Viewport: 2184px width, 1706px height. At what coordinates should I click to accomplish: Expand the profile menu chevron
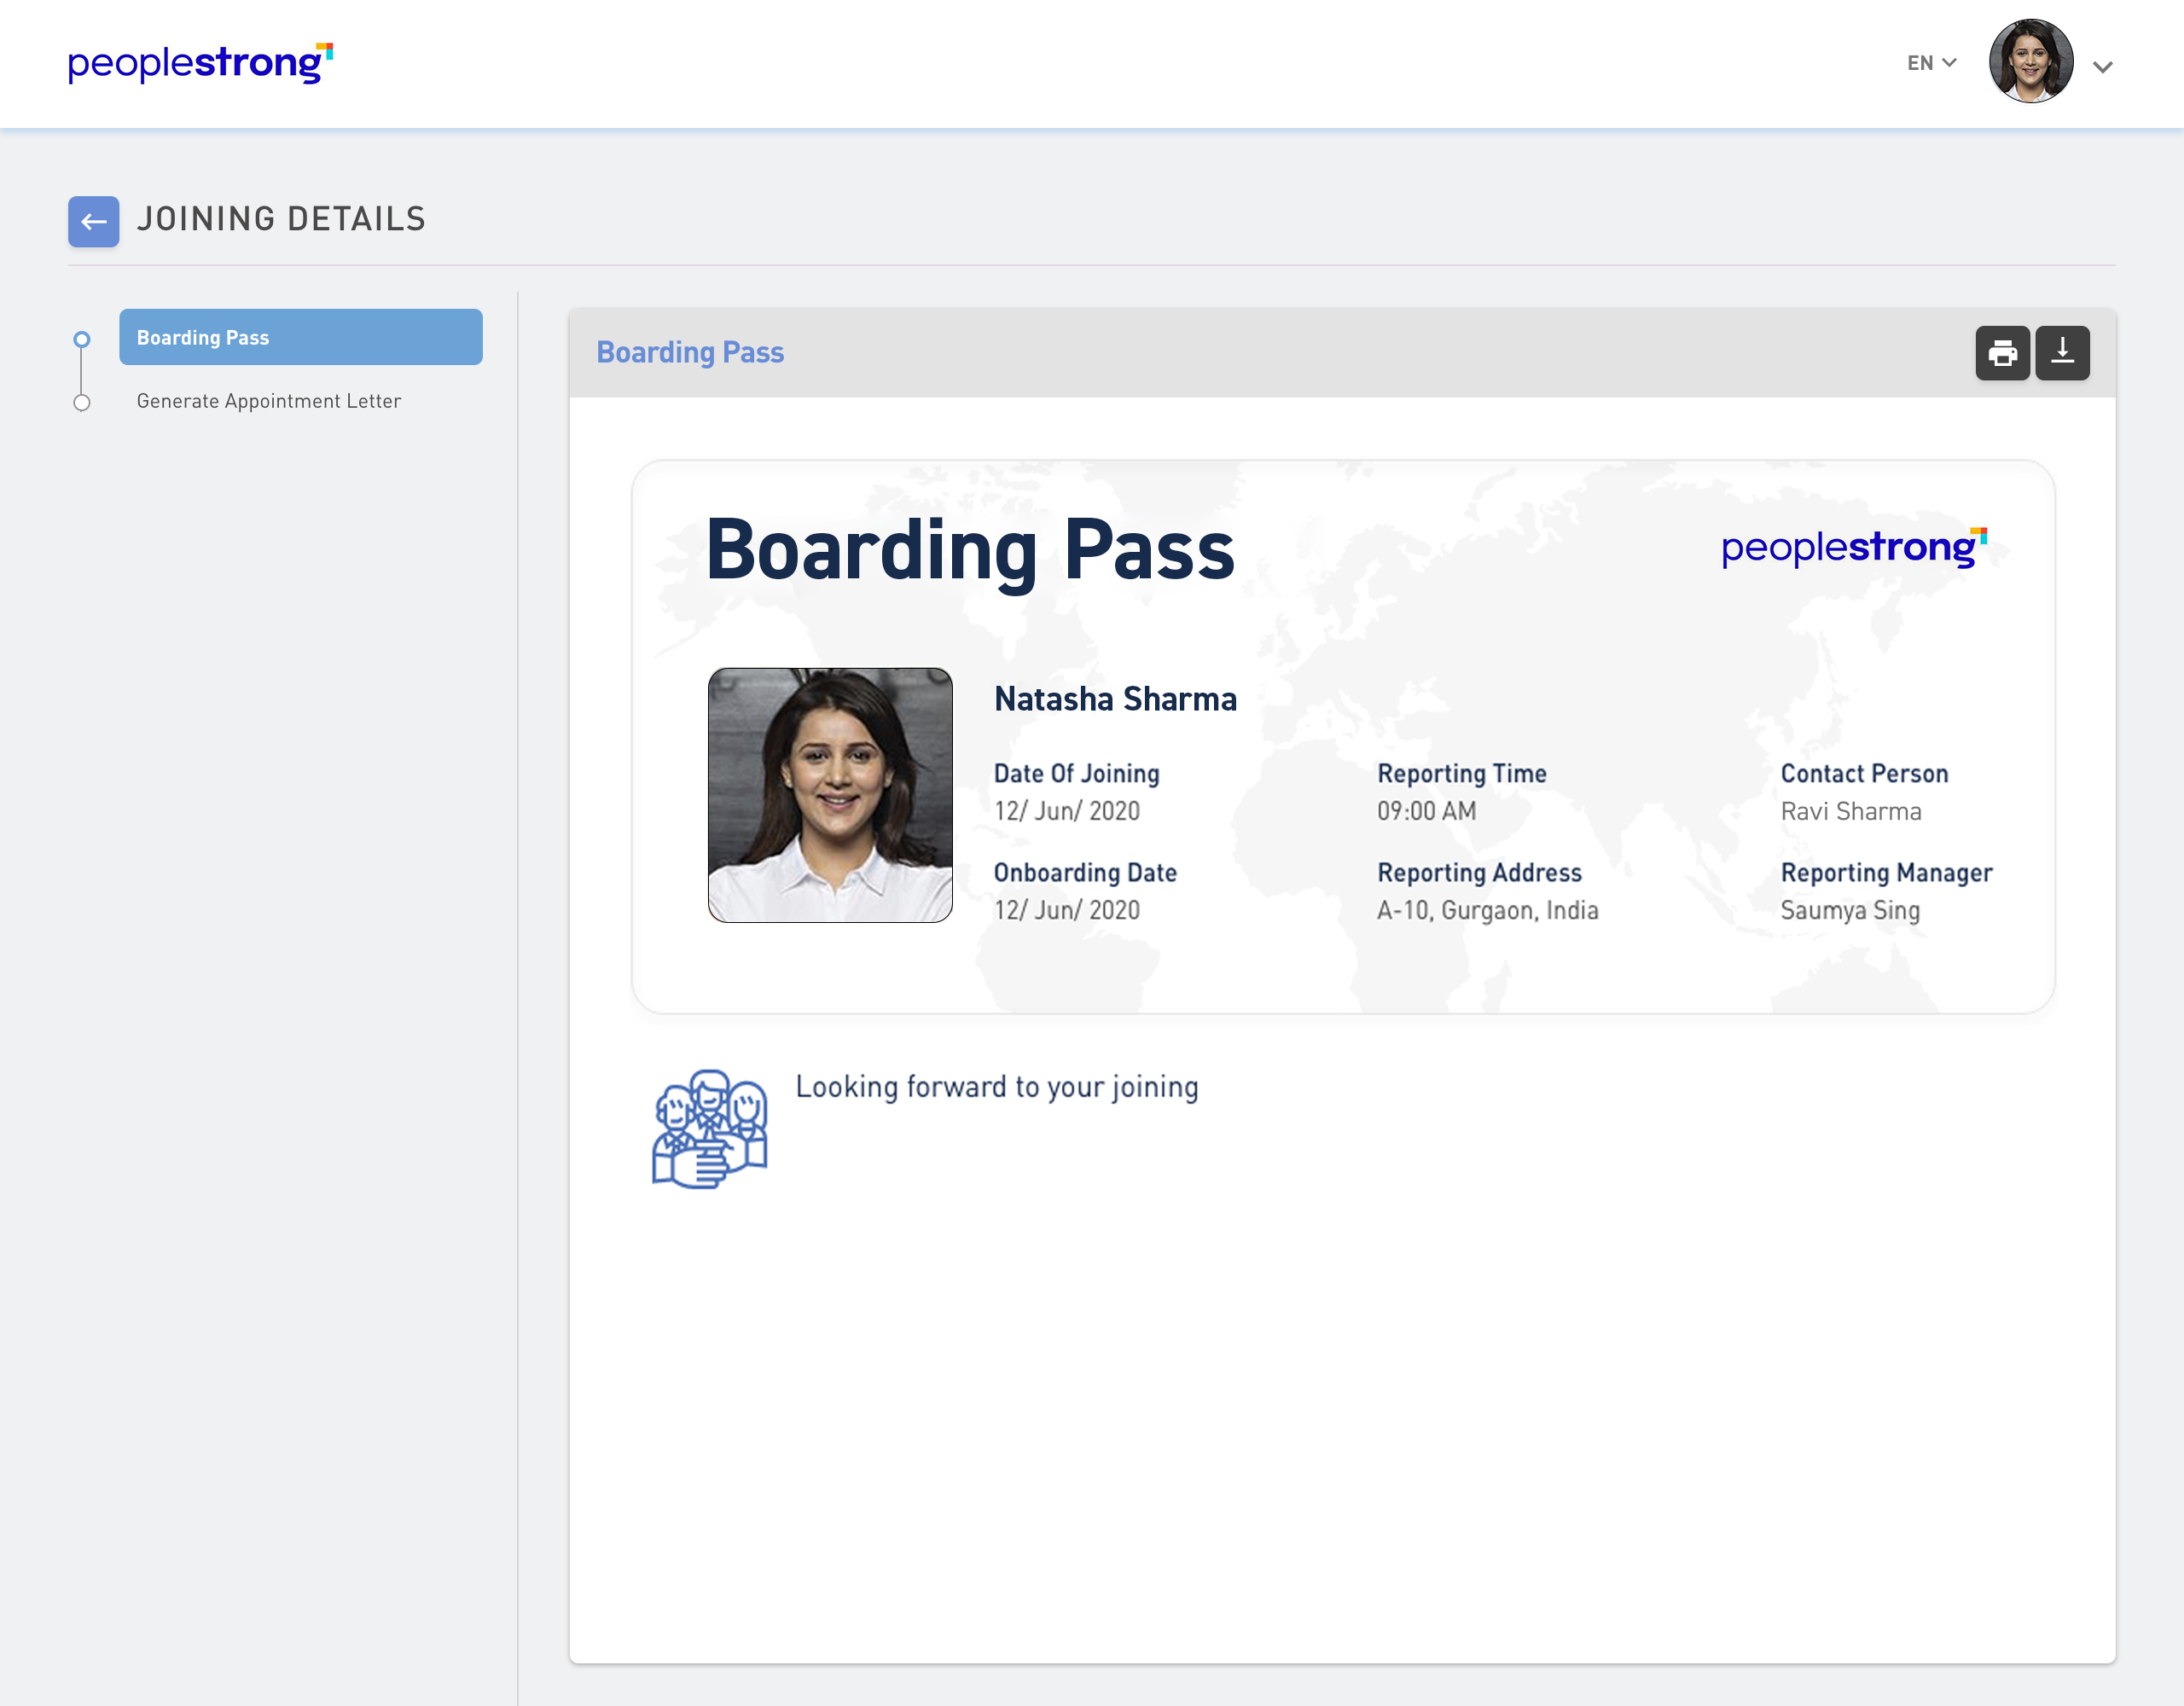pos(2103,66)
